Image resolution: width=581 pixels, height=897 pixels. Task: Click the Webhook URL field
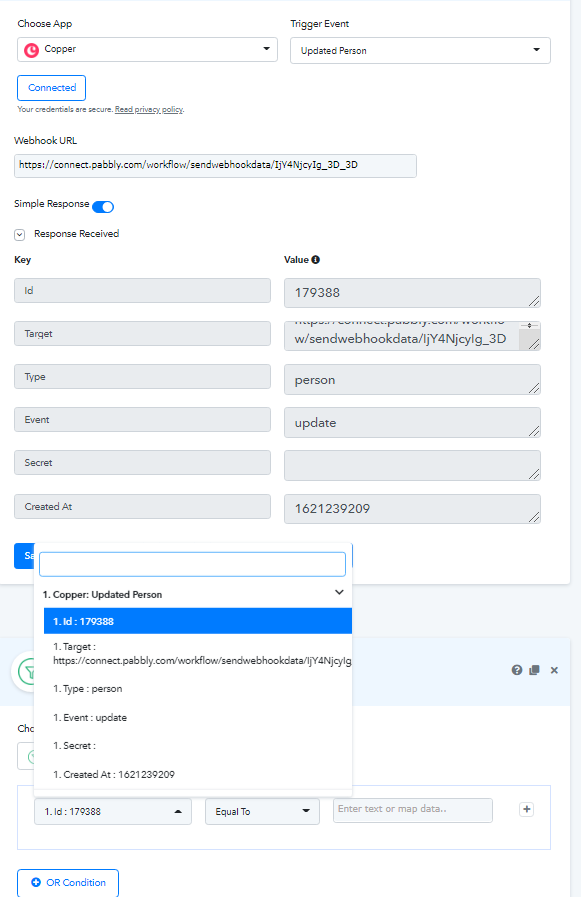pos(215,165)
